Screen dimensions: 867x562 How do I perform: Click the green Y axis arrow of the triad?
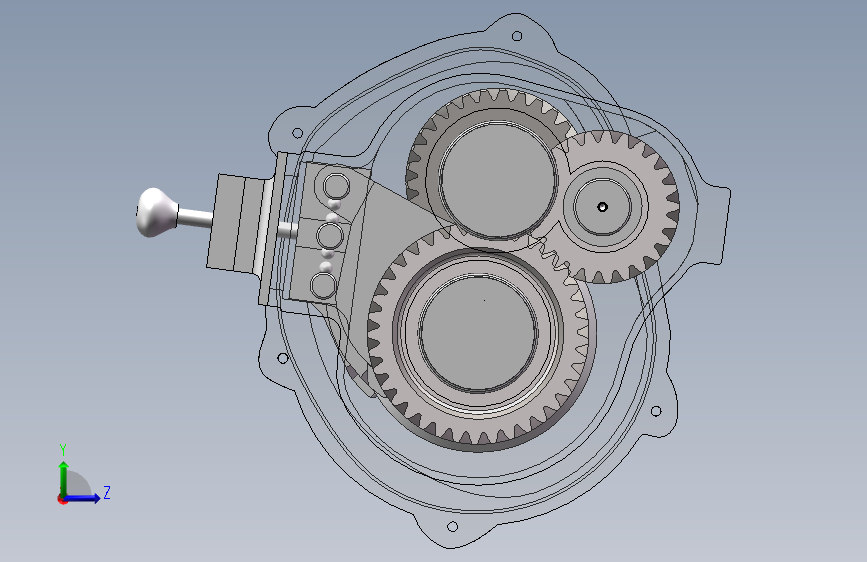coord(64,479)
